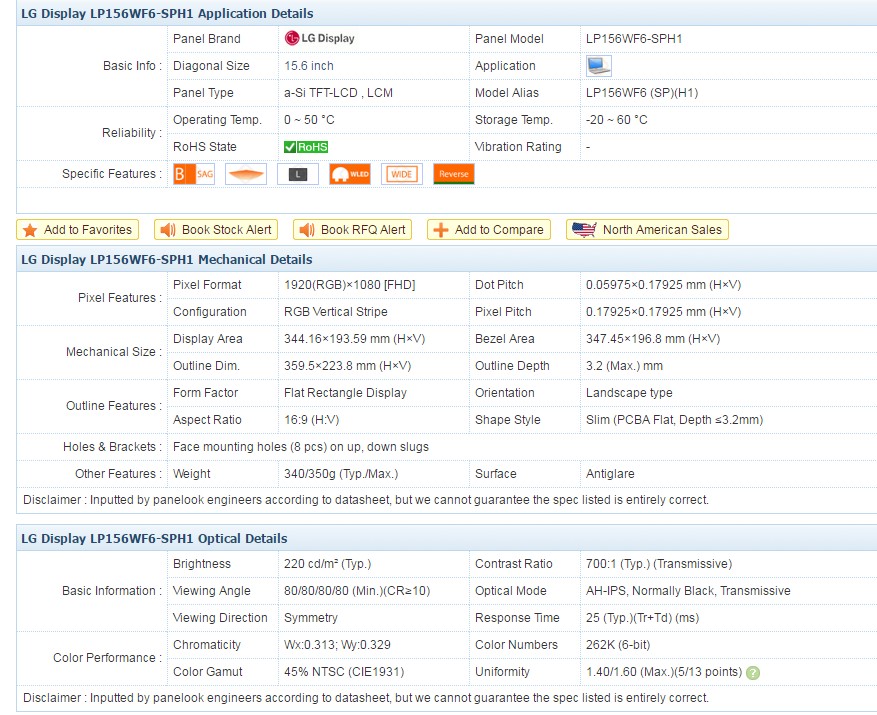
Task: Click the brightness value 220 cd/m² (Typ.)
Action: point(328,564)
